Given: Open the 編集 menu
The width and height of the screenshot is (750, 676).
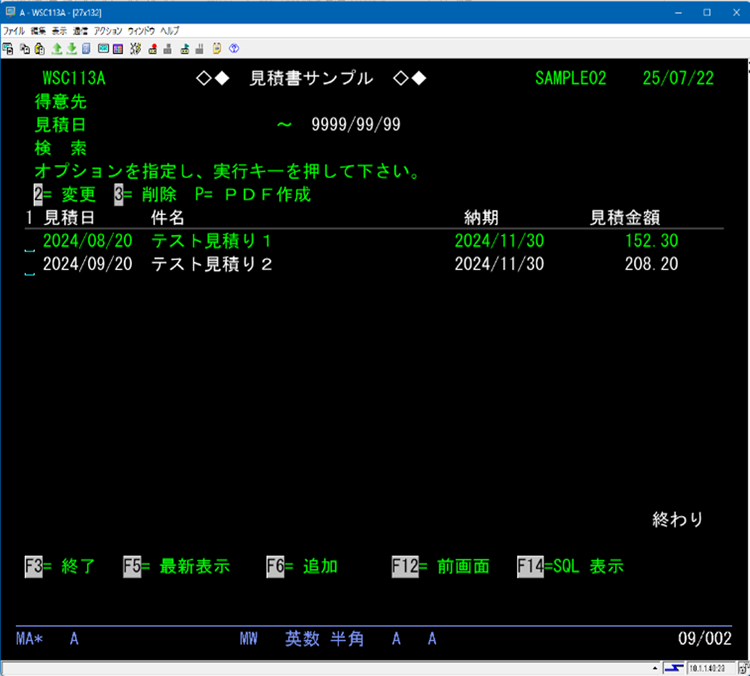Looking at the screenshot, I should coord(38,31).
